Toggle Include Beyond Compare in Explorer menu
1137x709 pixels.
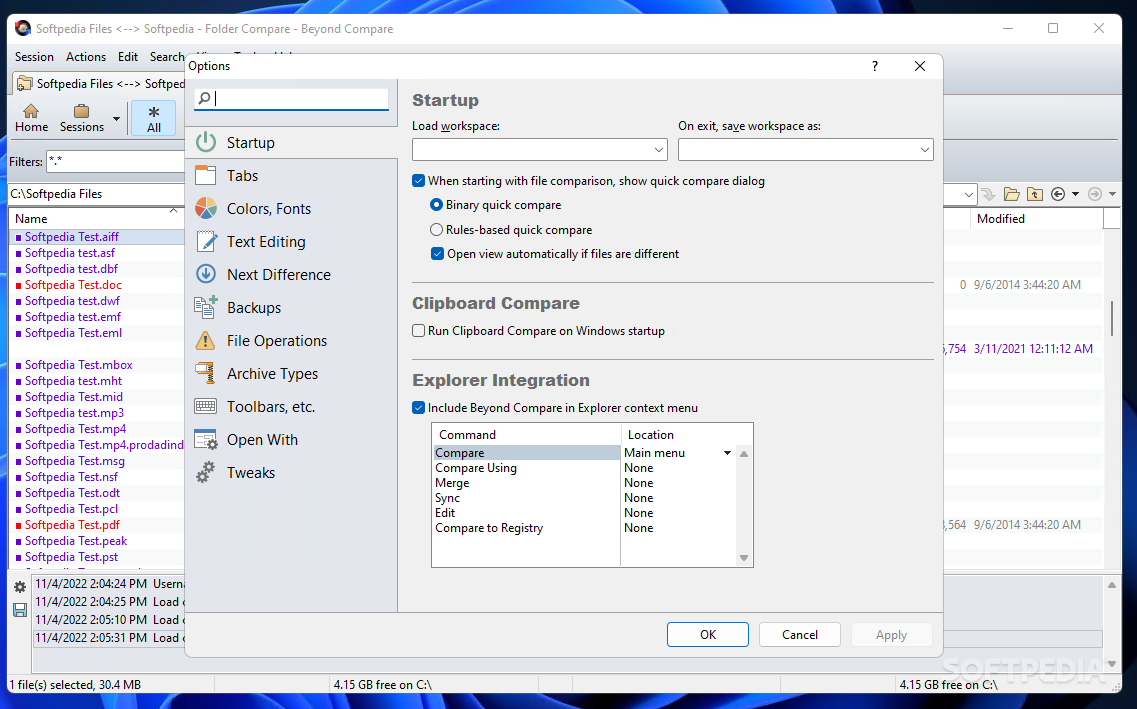click(x=418, y=407)
